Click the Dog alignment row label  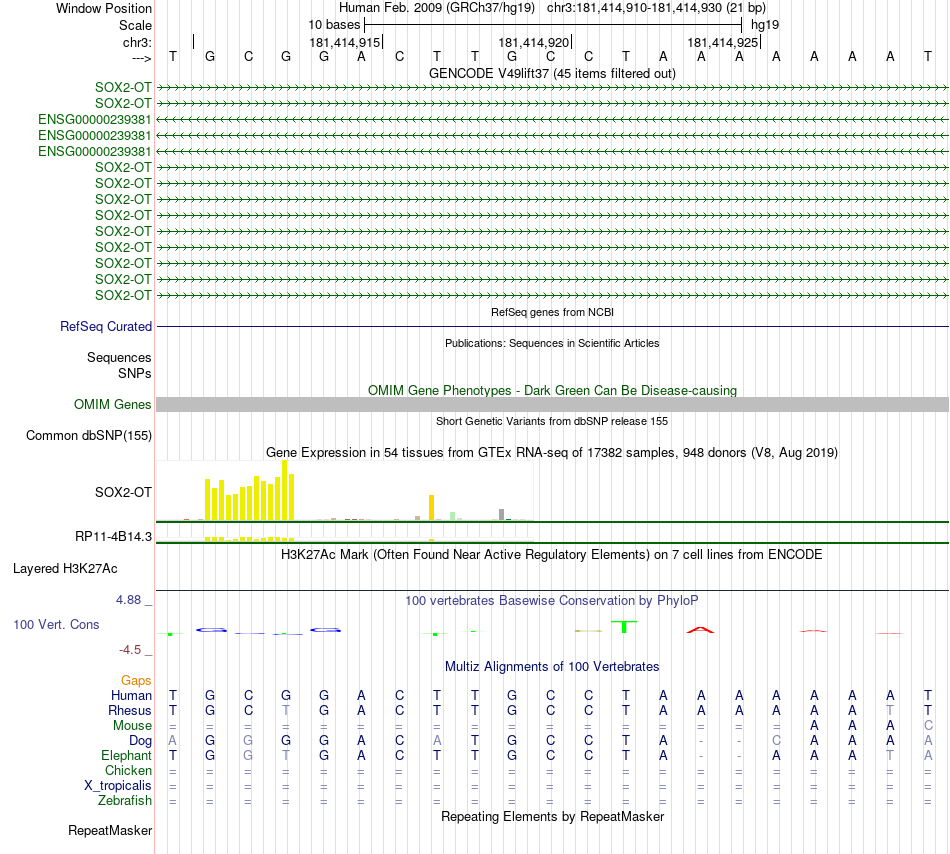140,741
